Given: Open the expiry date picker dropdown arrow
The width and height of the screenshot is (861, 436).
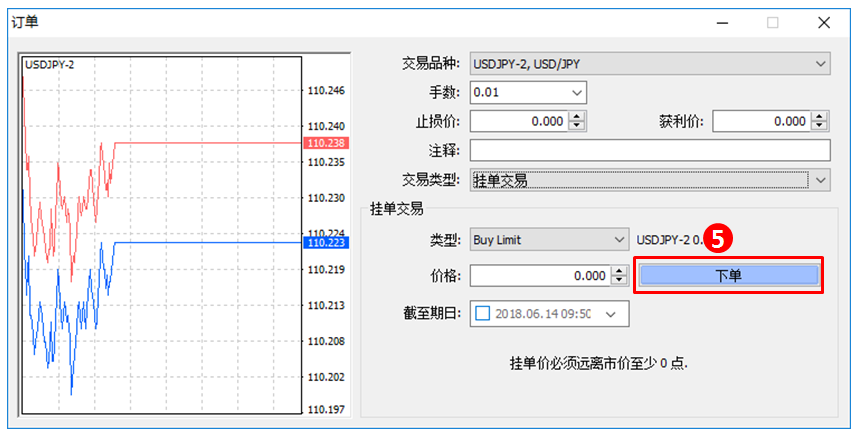Looking at the screenshot, I should pyautogui.click(x=611, y=314).
